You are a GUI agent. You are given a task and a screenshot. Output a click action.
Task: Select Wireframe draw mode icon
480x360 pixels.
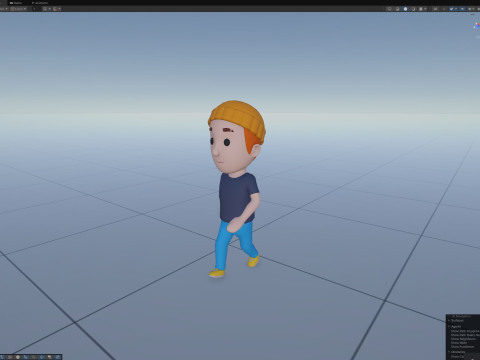[x=389, y=9]
